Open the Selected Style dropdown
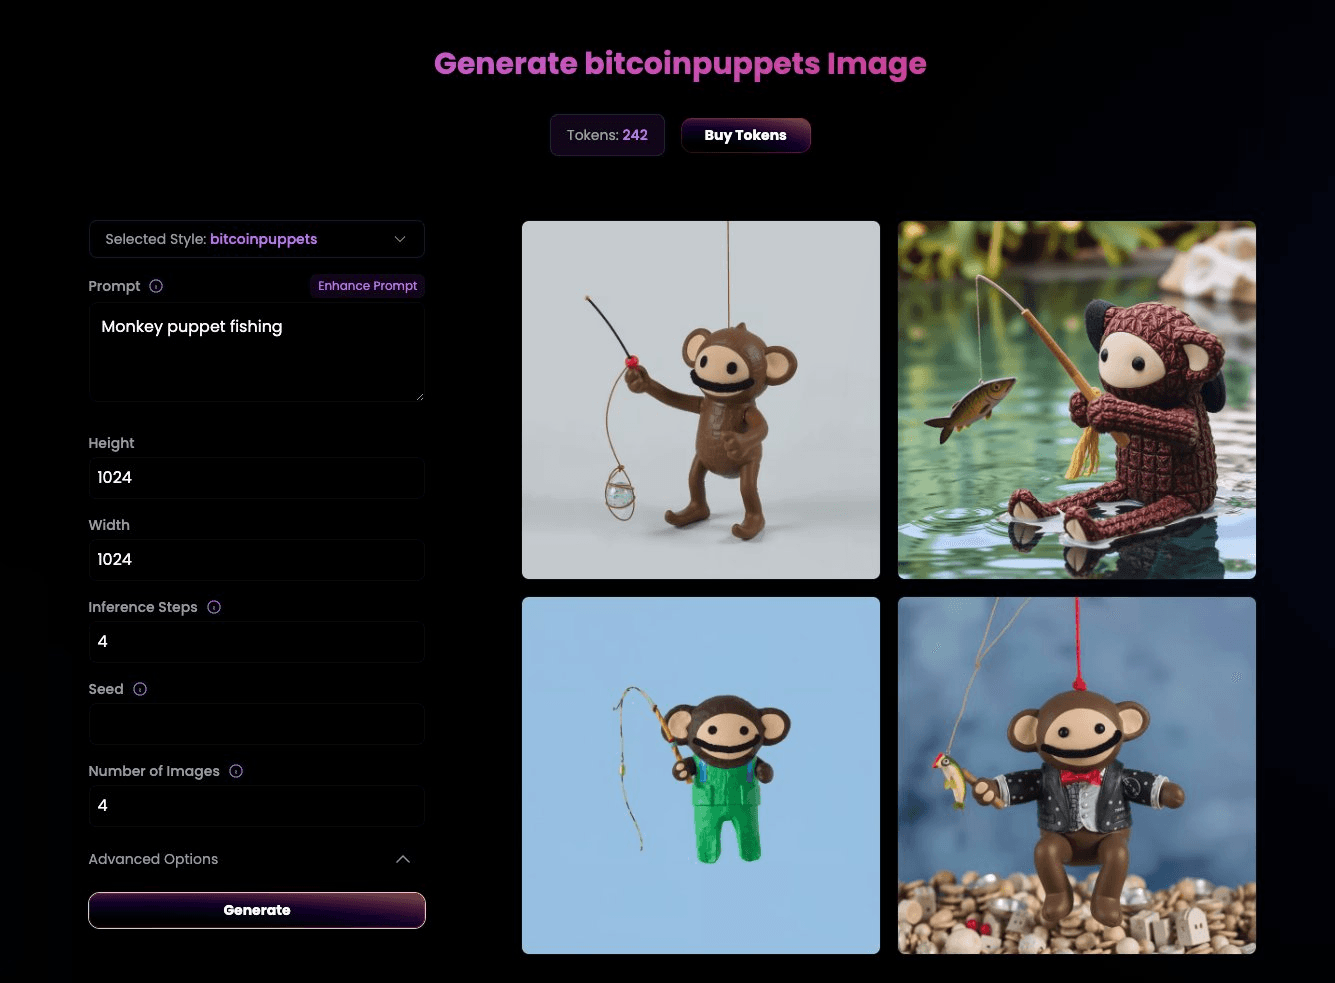 tap(256, 239)
